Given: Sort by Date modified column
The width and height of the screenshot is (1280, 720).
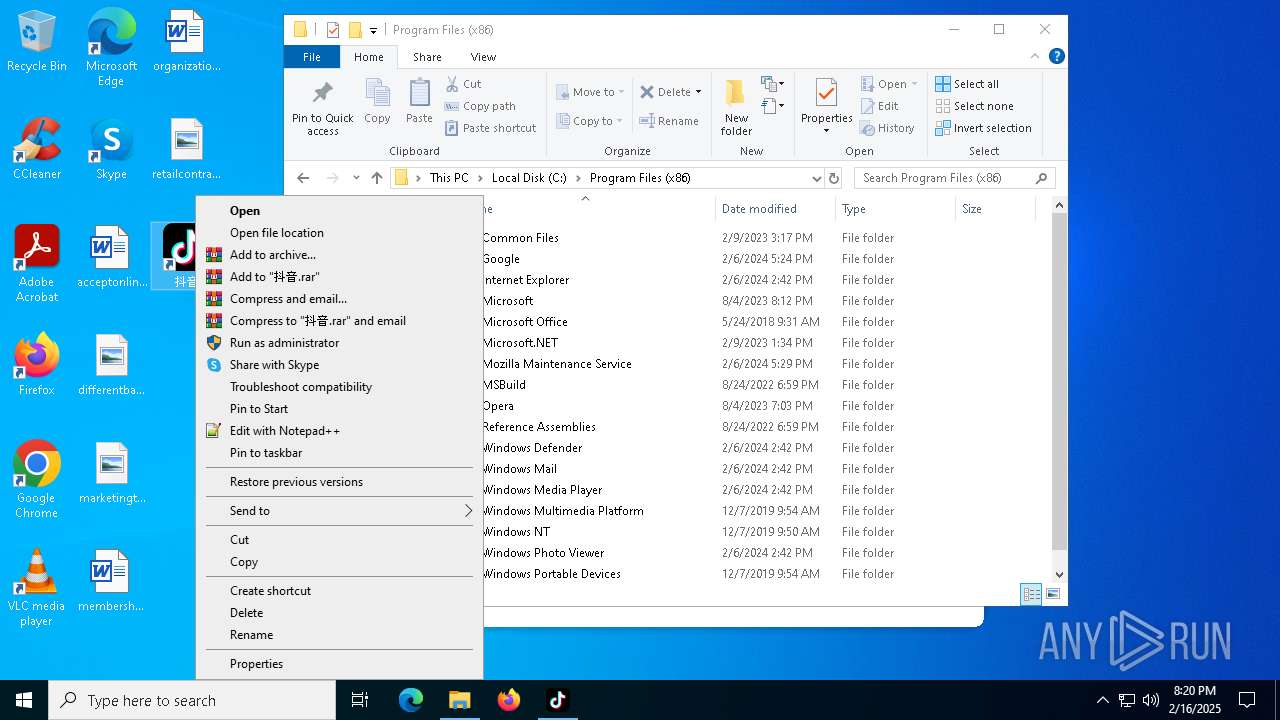Looking at the screenshot, I should pyautogui.click(x=775, y=209).
